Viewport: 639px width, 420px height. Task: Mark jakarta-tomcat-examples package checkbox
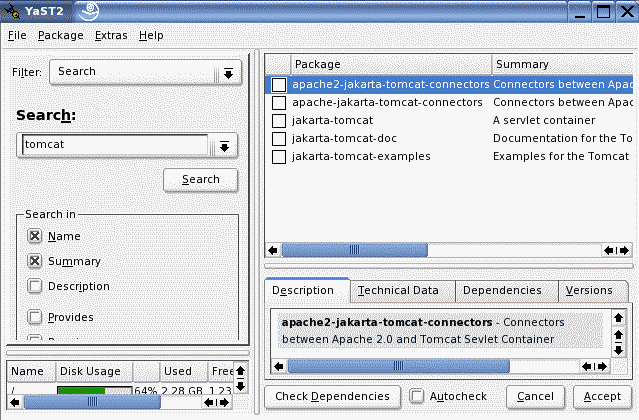[x=279, y=156]
